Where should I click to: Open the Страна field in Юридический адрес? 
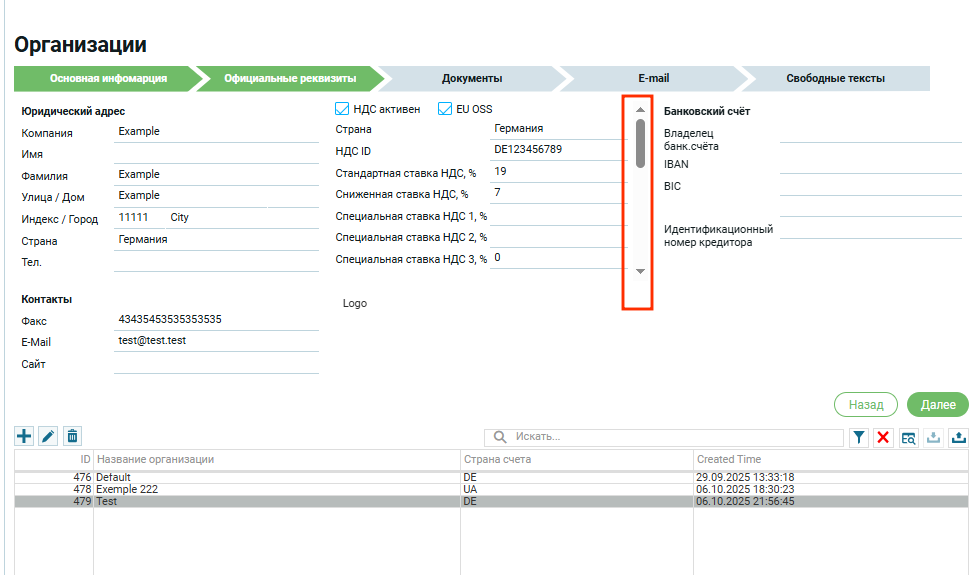pyautogui.click(x=215, y=240)
